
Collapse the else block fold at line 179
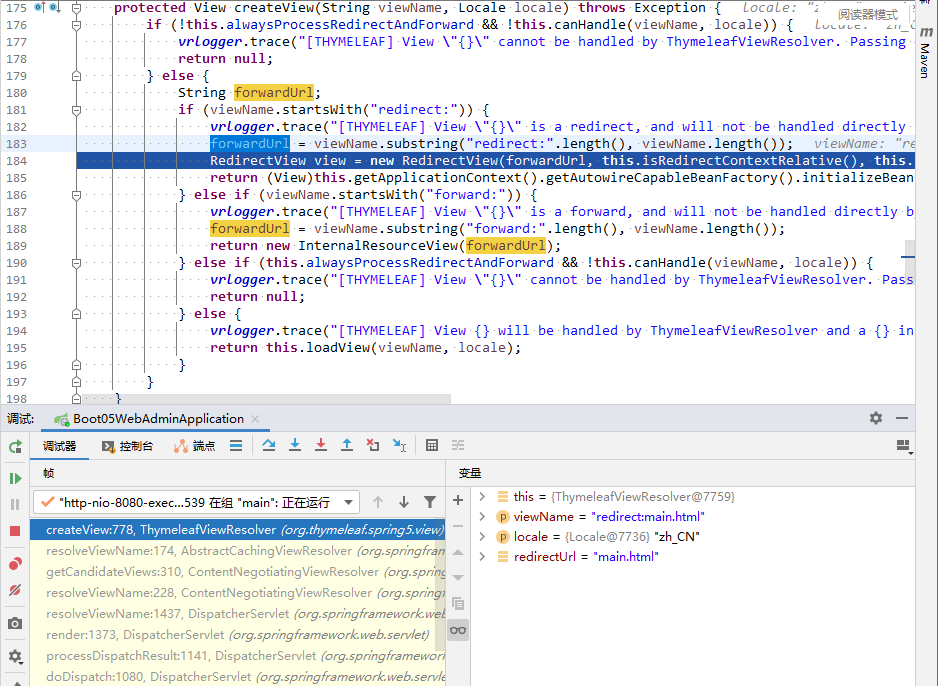coord(77,76)
